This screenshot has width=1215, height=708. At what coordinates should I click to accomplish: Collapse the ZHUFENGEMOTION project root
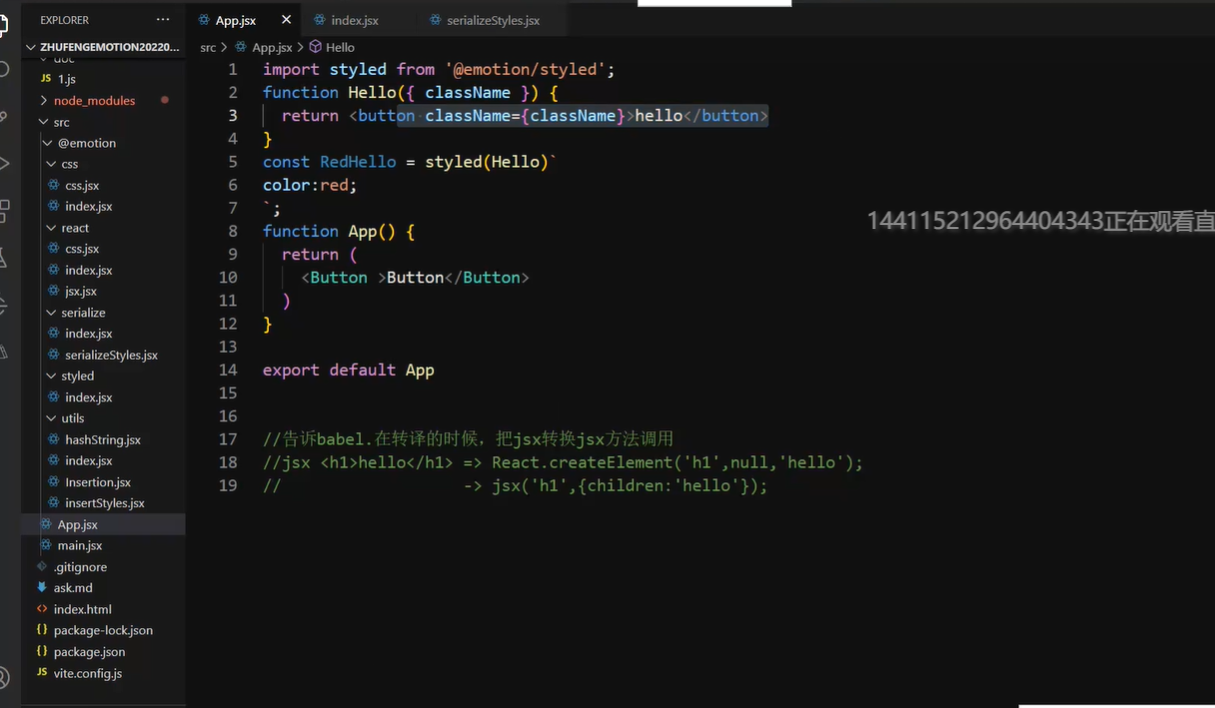click(x=108, y=47)
